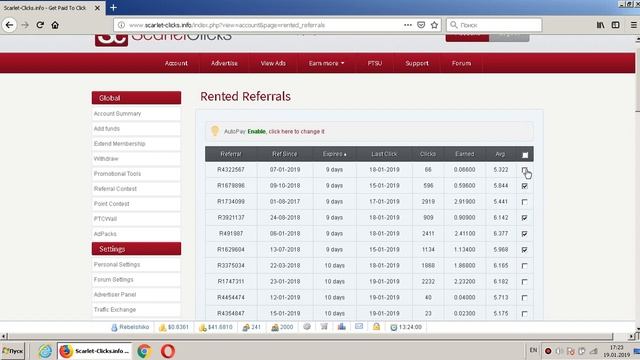Viewport: 640px width, 360px height.
Task: Reload the Scarlet-Clicks page
Action: tap(40, 25)
